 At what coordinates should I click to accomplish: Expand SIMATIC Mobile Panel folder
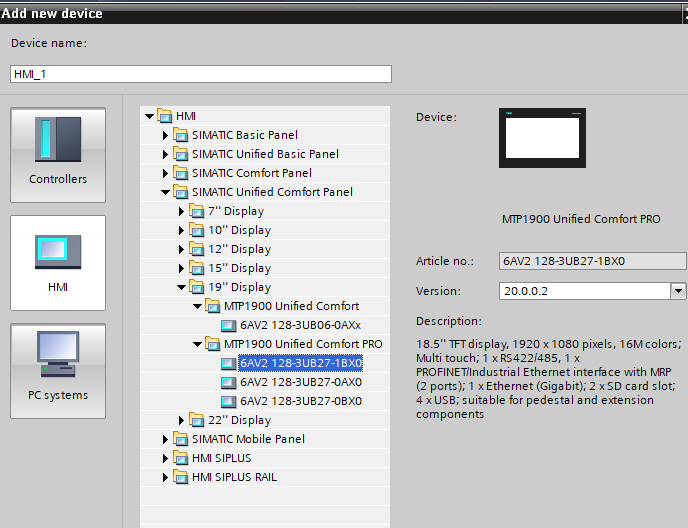[165, 439]
